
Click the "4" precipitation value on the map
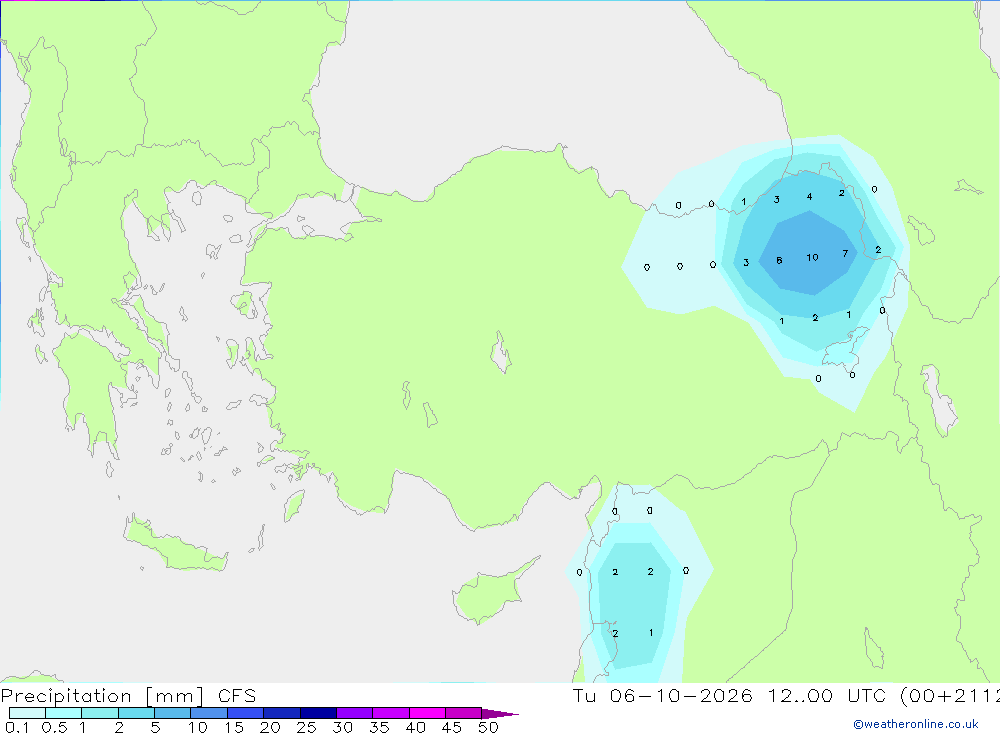click(x=809, y=196)
